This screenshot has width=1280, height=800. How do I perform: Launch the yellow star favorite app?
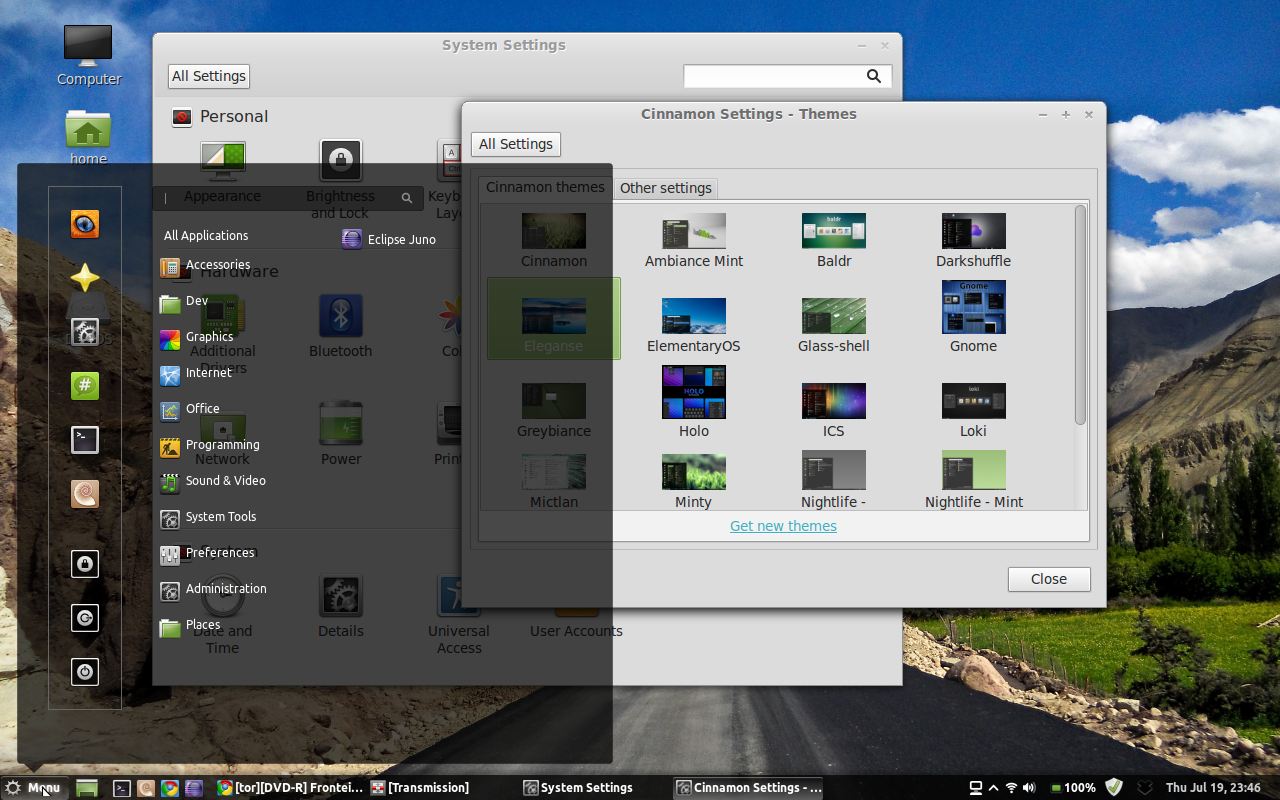click(85, 277)
